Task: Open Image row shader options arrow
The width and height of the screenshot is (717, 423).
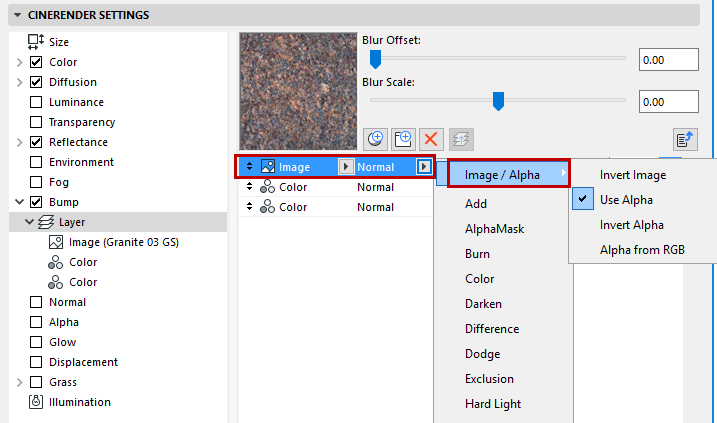Action: 346,167
